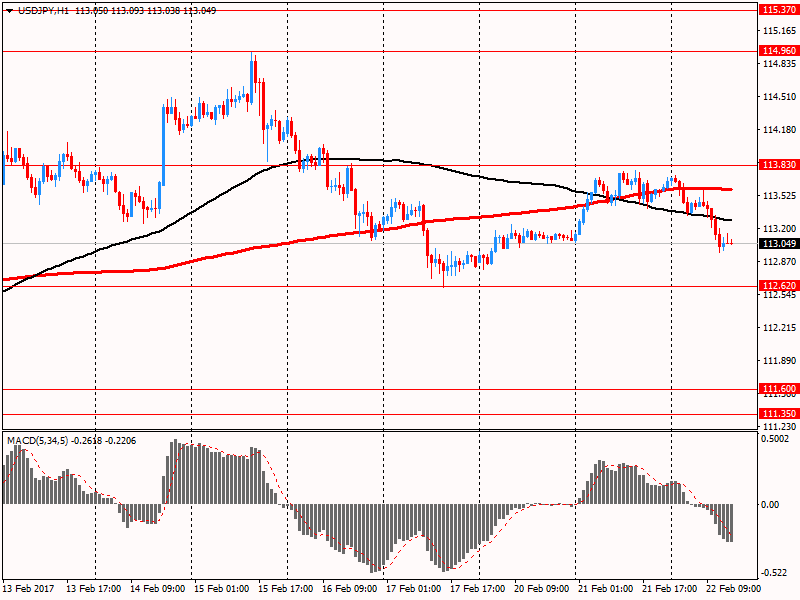
Task: Click the 113.525 price scale value
Action: point(779,195)
